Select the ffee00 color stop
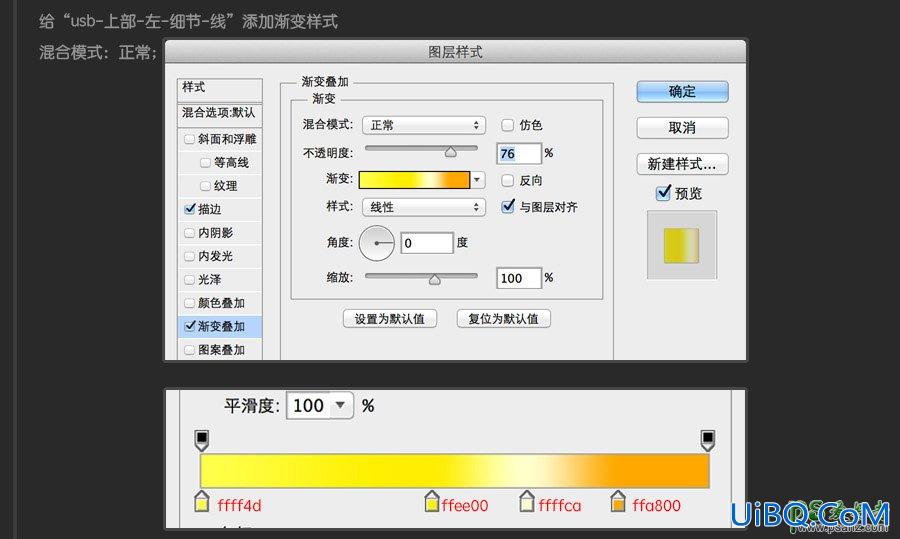 (432, 501)
